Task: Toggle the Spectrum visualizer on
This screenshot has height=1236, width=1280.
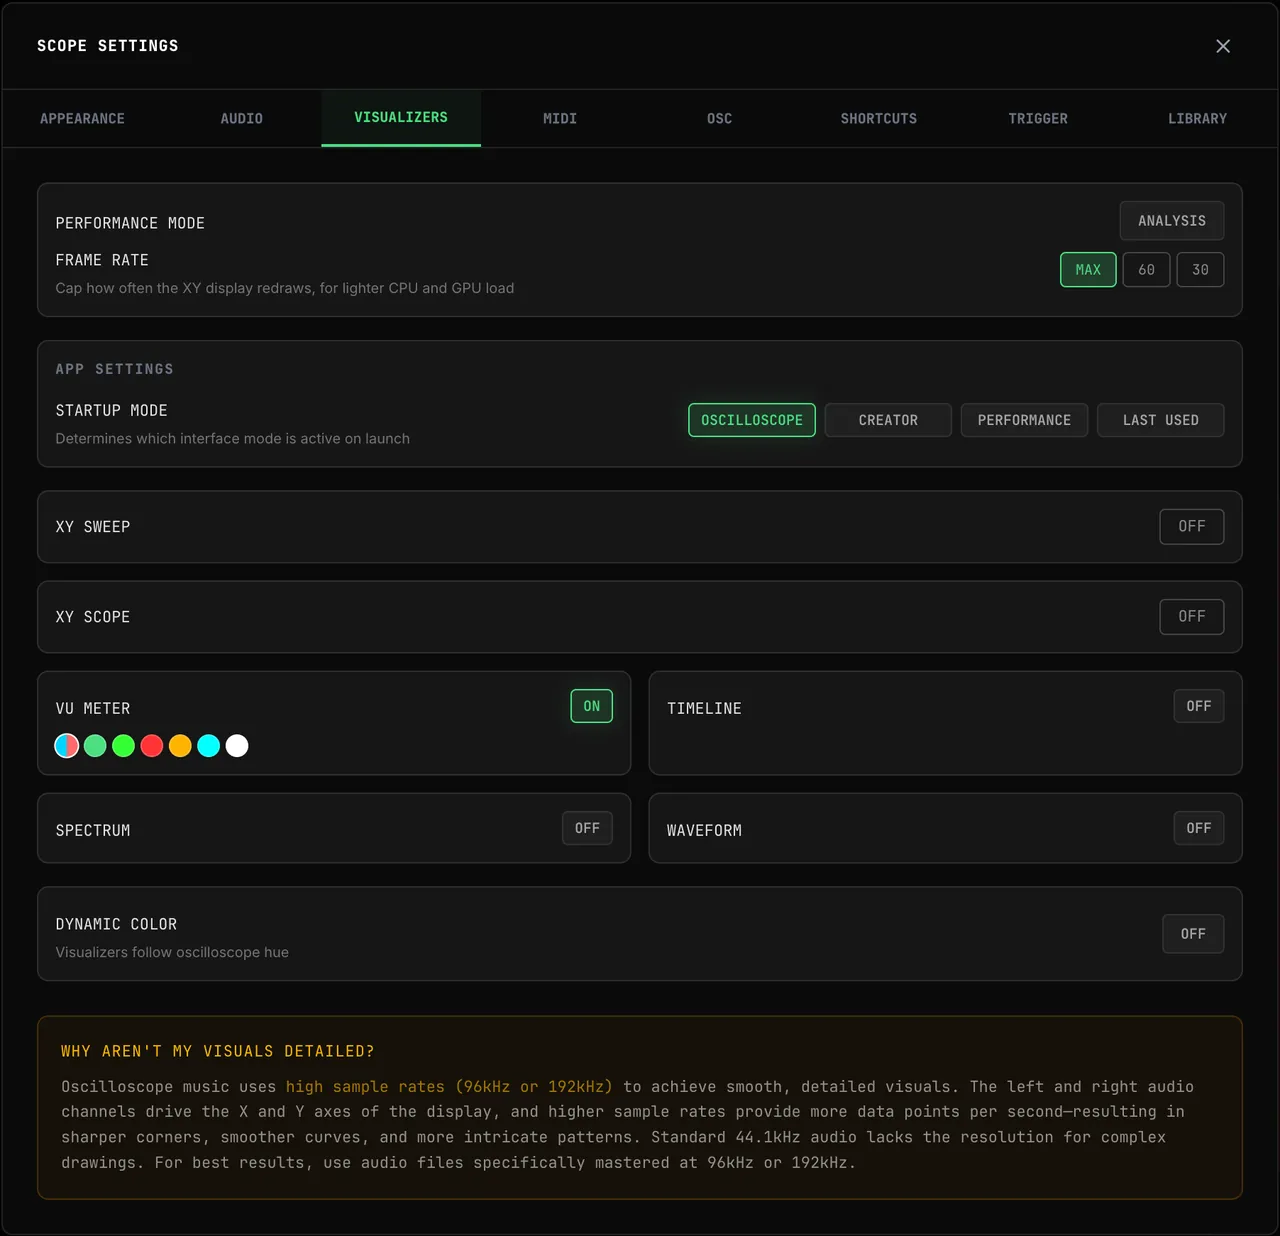Action: click(587, 828)
